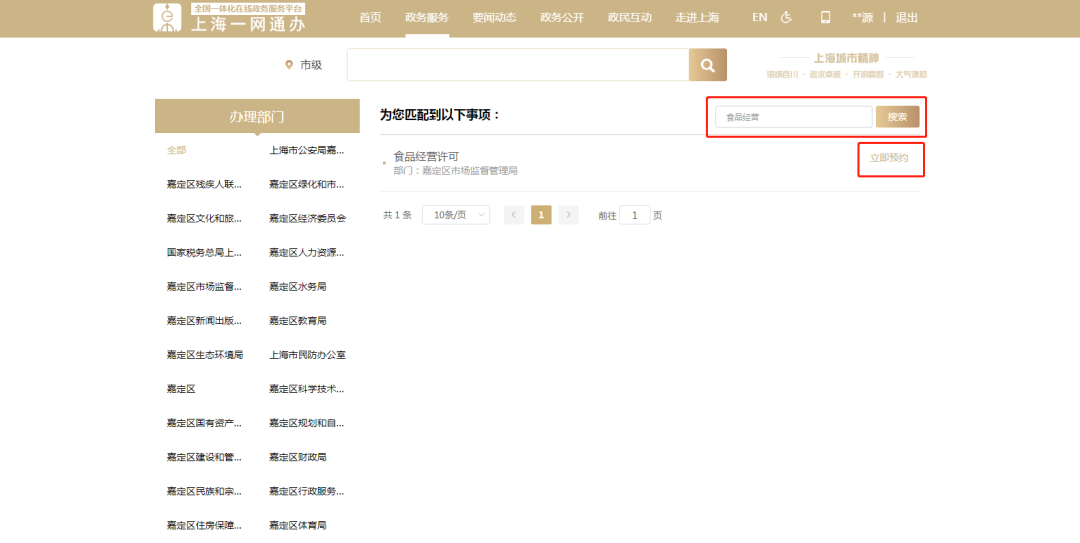Click the Shanghai 一网通办 logo
The width and height of the screenshot is (1080, 543).
tap(230, 18)
